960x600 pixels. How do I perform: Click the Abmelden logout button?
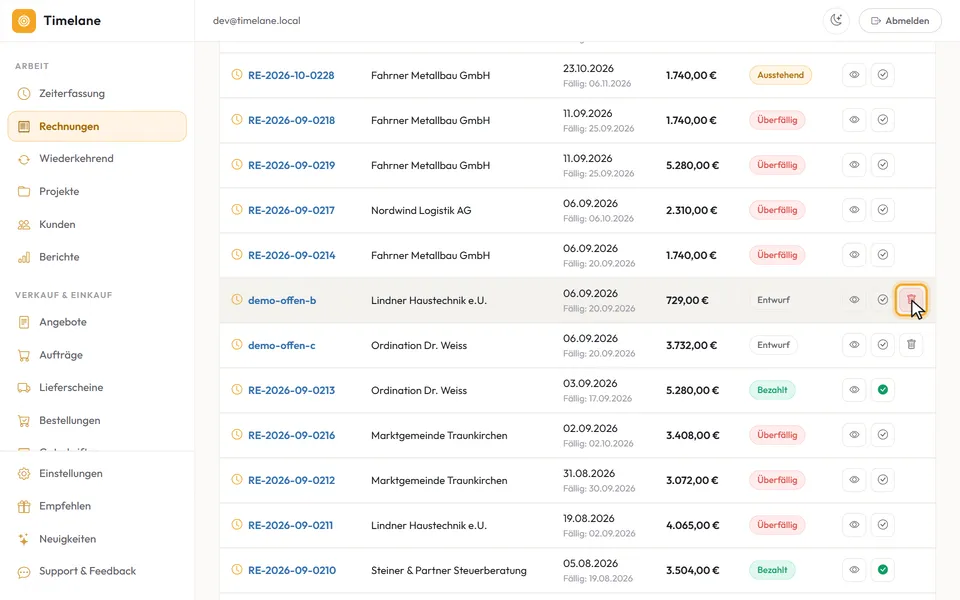tap(900, 21)
